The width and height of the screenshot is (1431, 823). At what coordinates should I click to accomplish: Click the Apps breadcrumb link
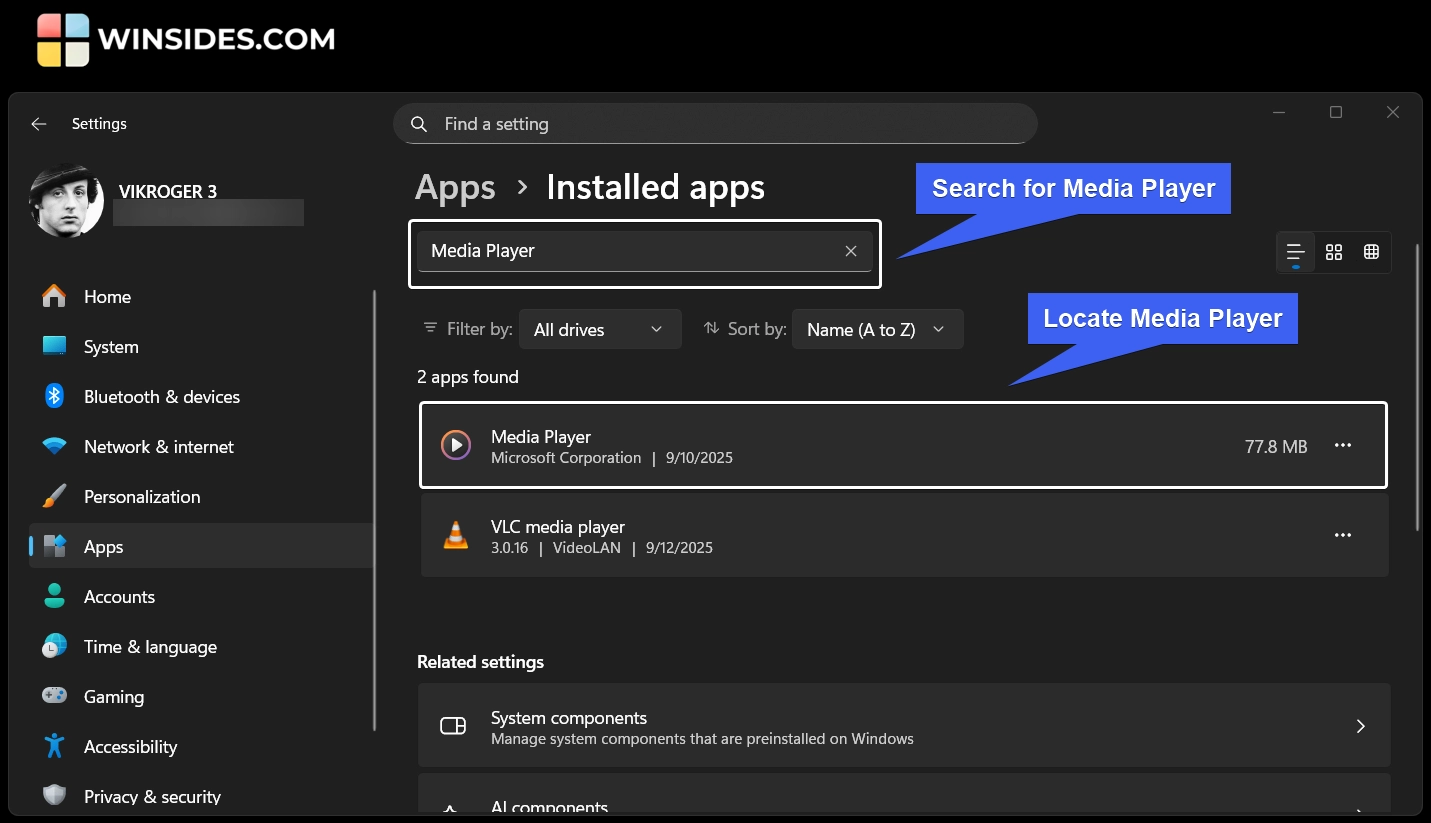455,188
